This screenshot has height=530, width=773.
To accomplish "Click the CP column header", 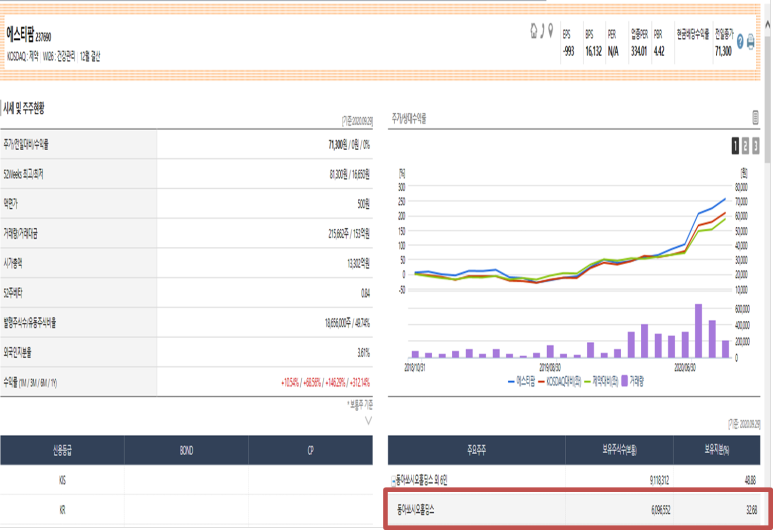I will coord(311,450).
